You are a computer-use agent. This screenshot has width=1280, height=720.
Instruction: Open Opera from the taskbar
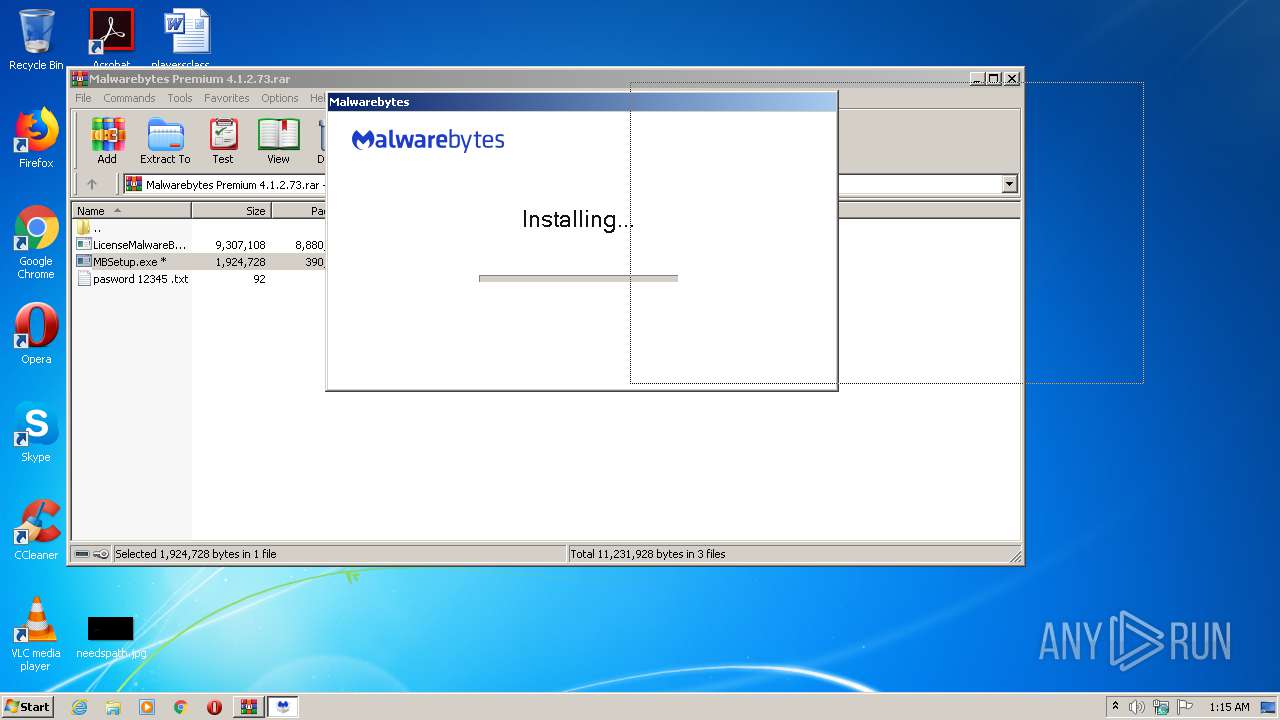click(215, 707)
